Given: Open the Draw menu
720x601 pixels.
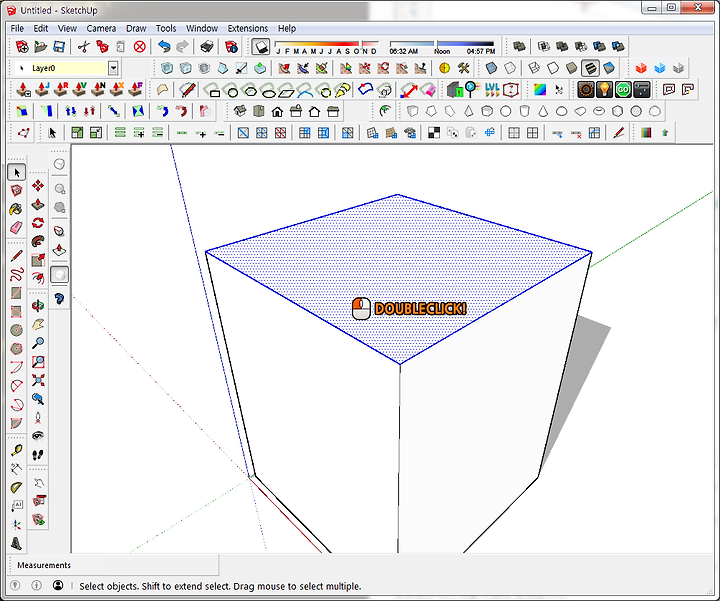Looking at the screenshot, I should point(136,28).
